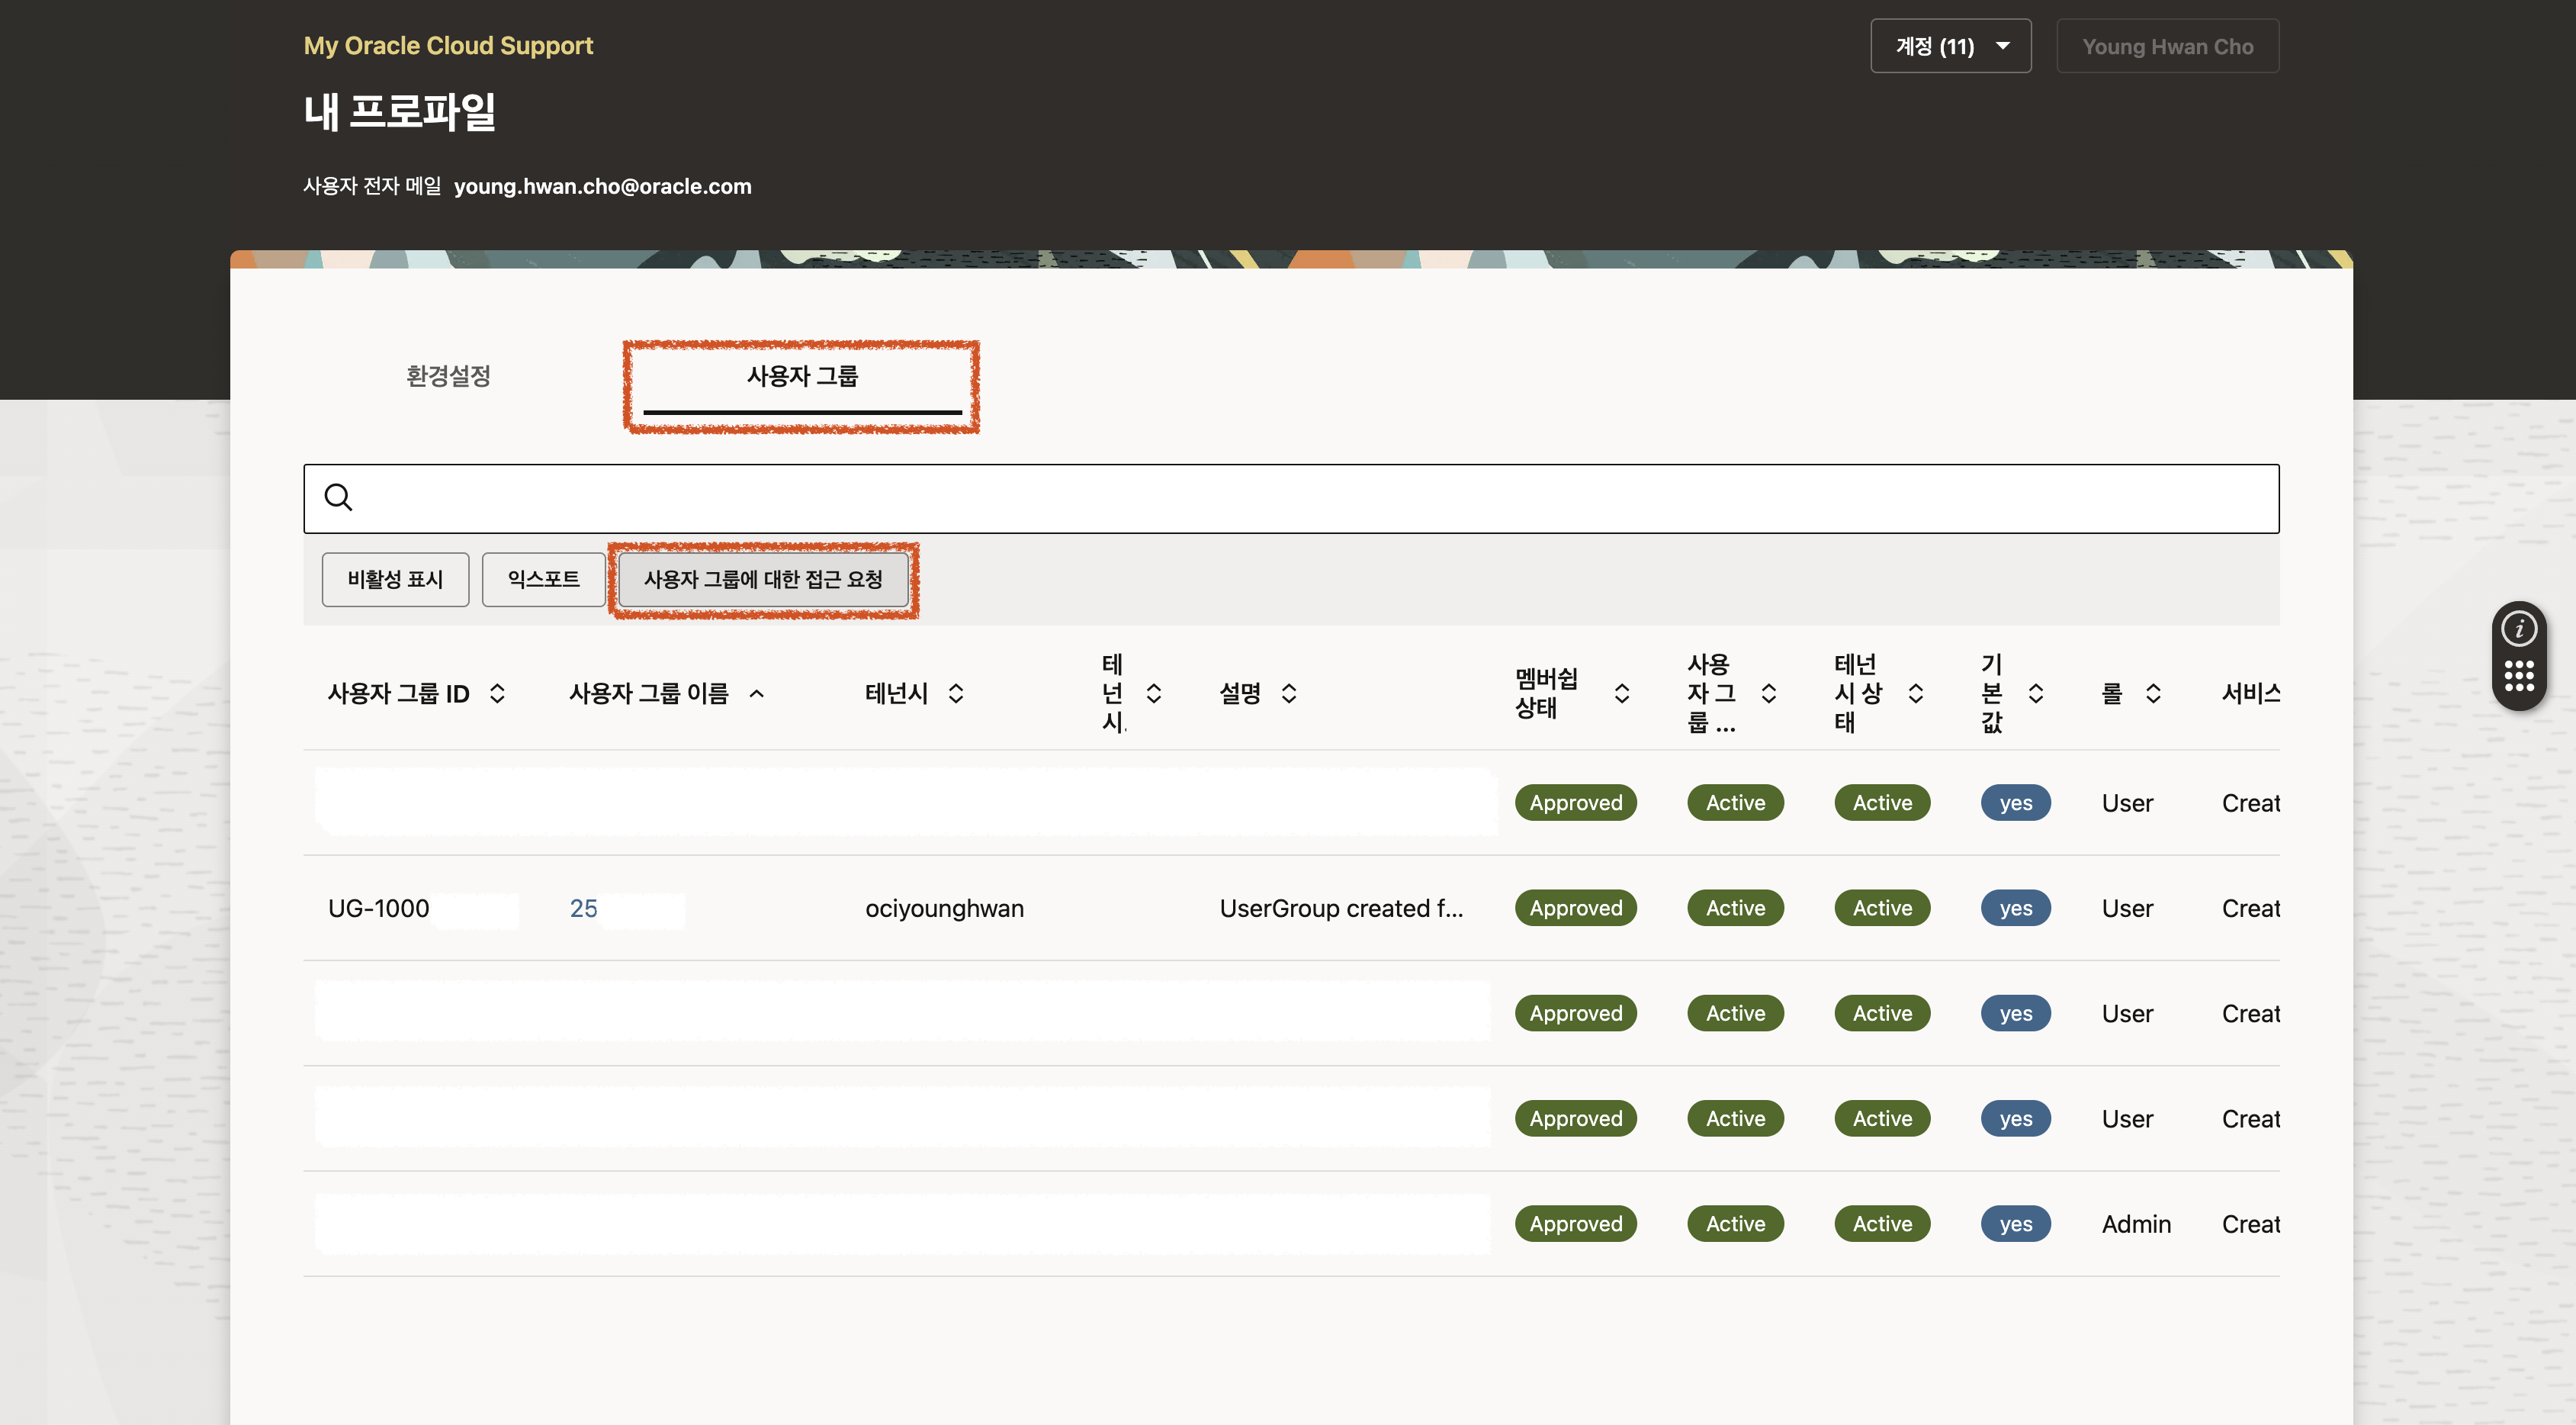The image size is (2576, 1425).
Task: Sort by 설명 column arrows
Action: 1289,693
